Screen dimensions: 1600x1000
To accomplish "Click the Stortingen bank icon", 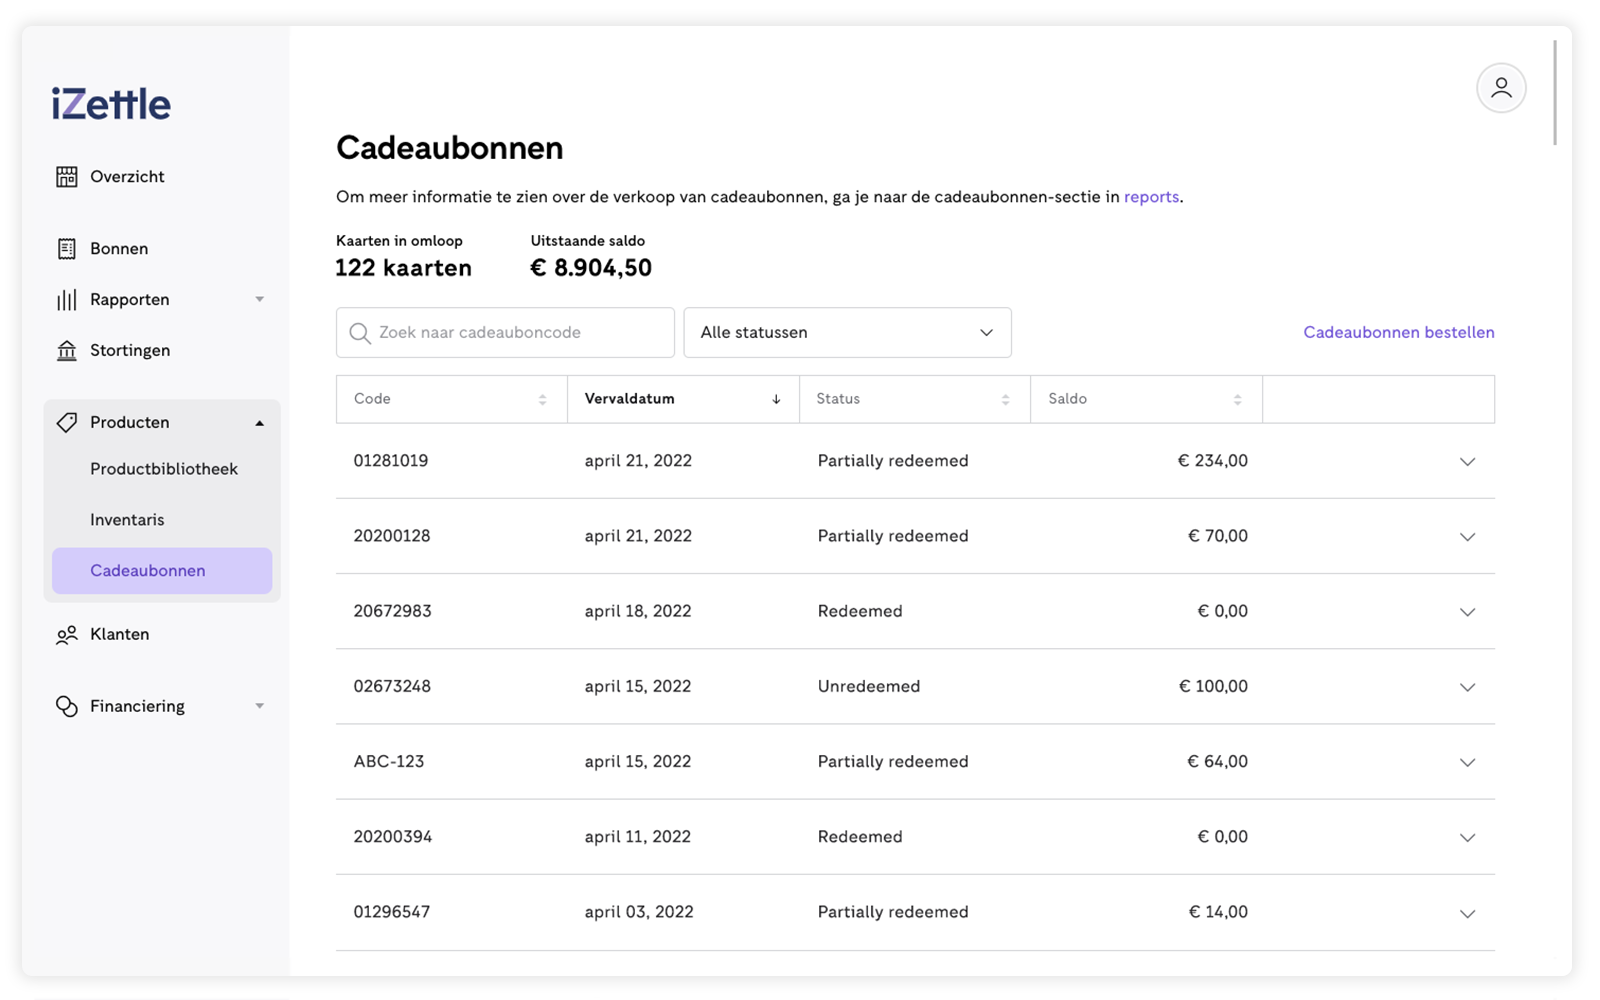I will click(67, 351).
